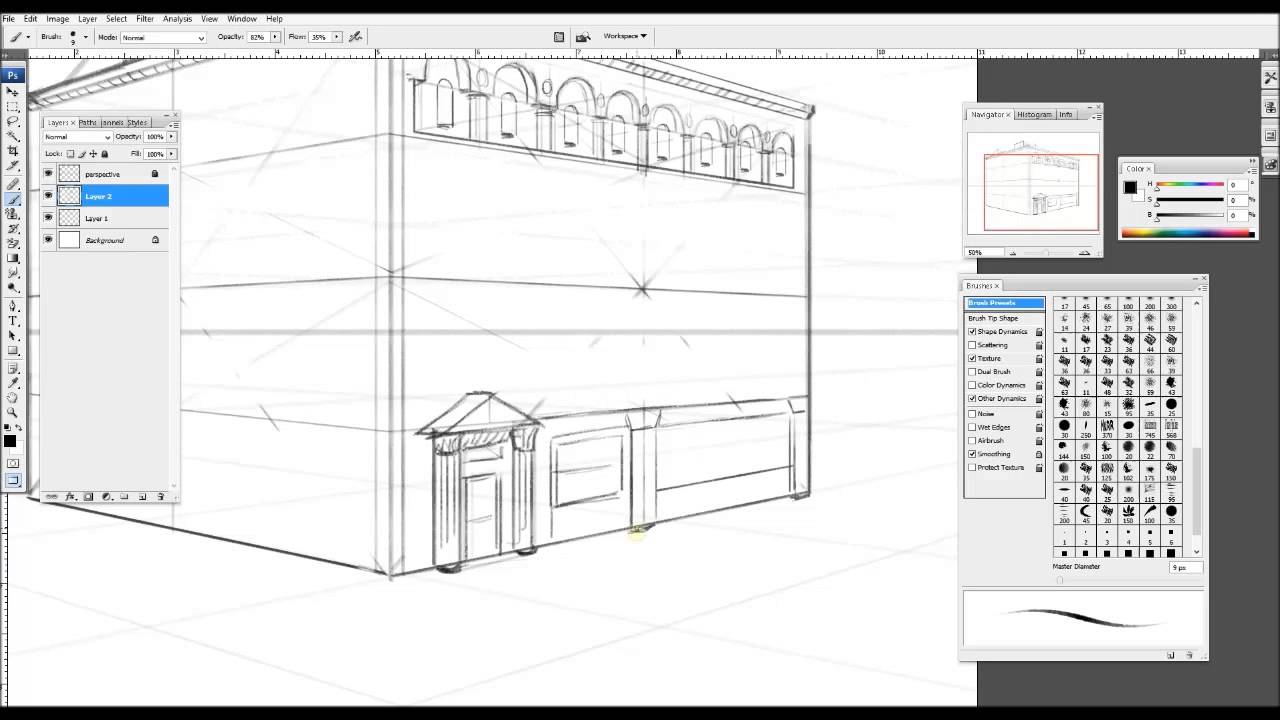
Task: Hide the perspective layer
Action: (x=48, y=174)
